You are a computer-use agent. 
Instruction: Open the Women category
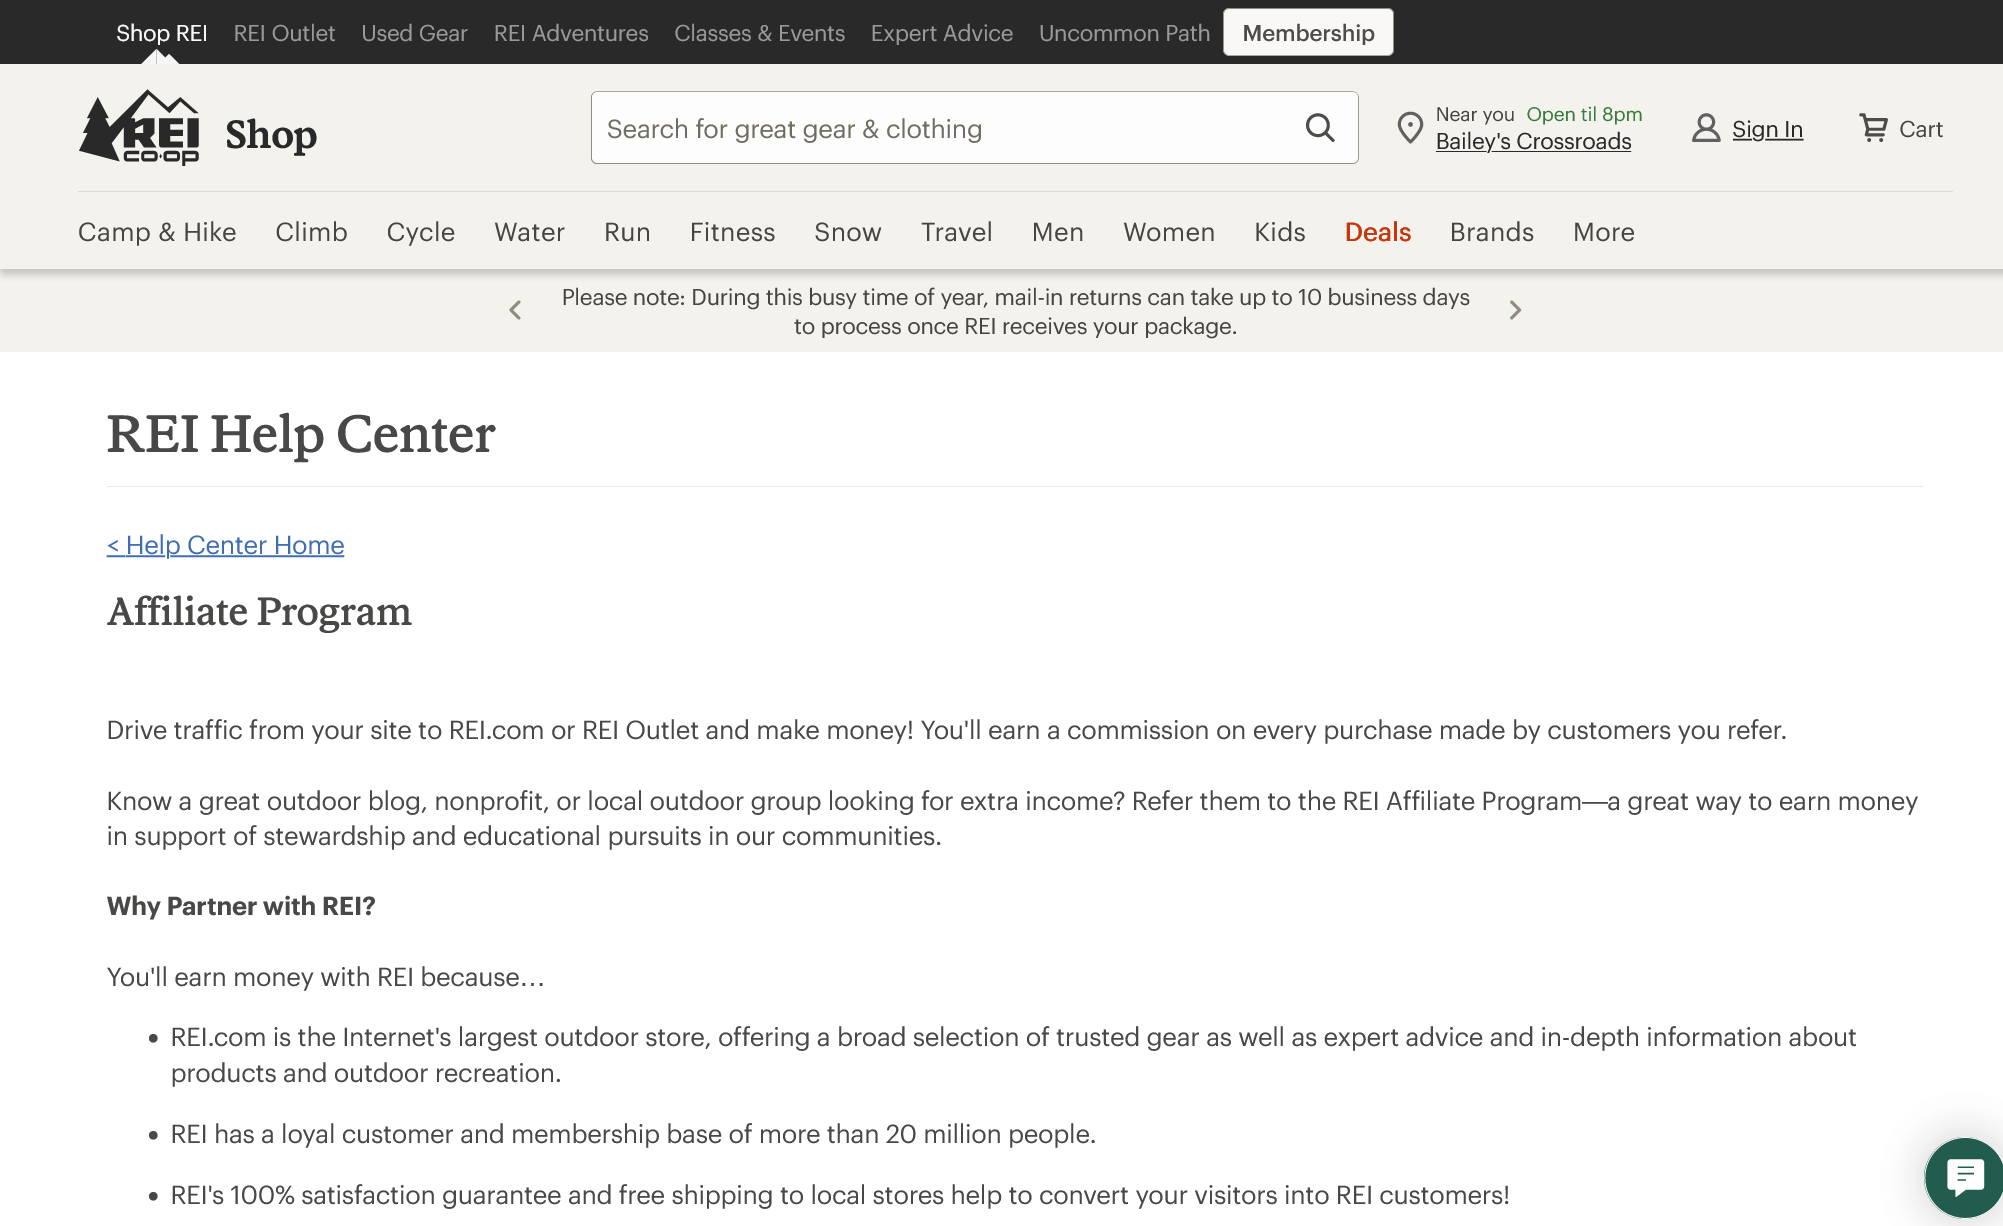point(1169,232)
